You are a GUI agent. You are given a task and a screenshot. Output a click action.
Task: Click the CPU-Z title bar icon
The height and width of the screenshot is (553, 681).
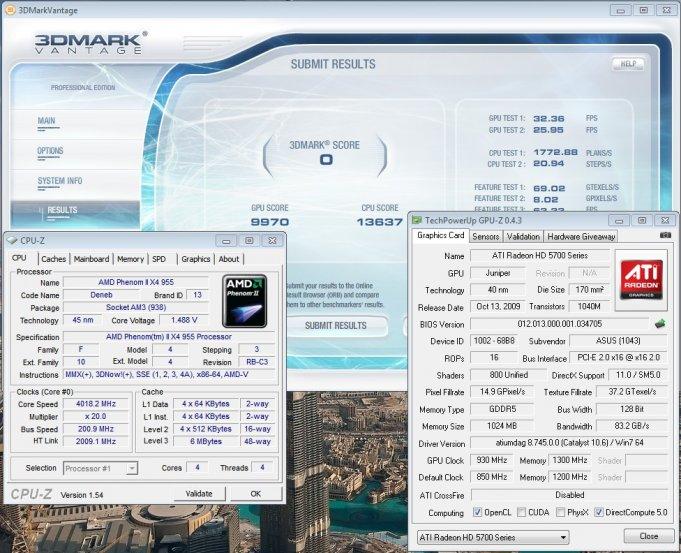pos(12,240)
